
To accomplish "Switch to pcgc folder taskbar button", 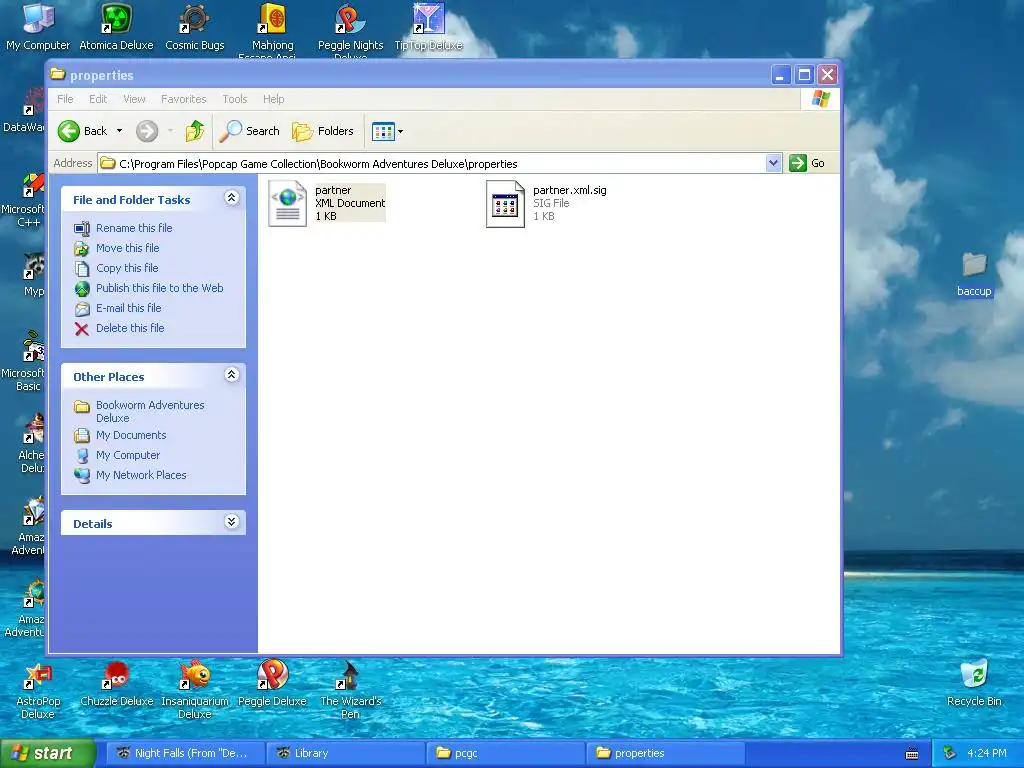I will click(x=505, y=753).
